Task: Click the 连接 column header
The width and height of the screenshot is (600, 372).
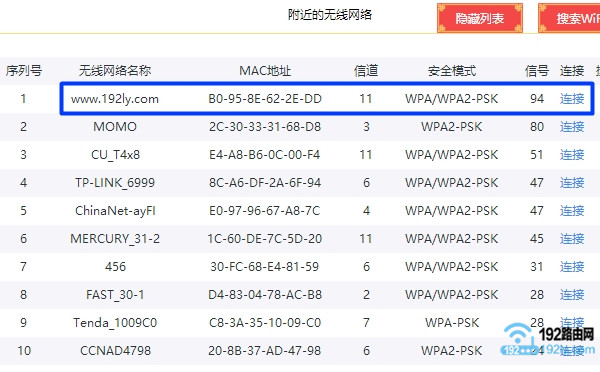Action: pyautogui.click(x=572, y=70)
